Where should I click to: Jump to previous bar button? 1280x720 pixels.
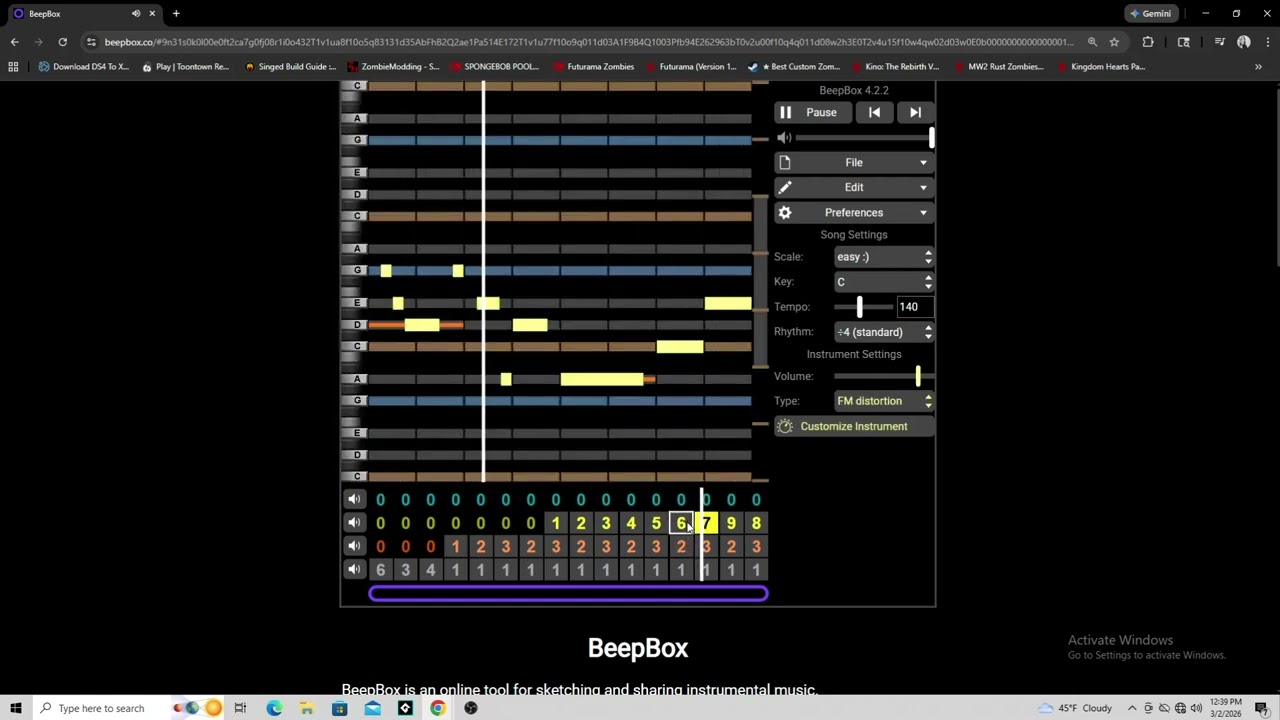[x=875, y=112]
